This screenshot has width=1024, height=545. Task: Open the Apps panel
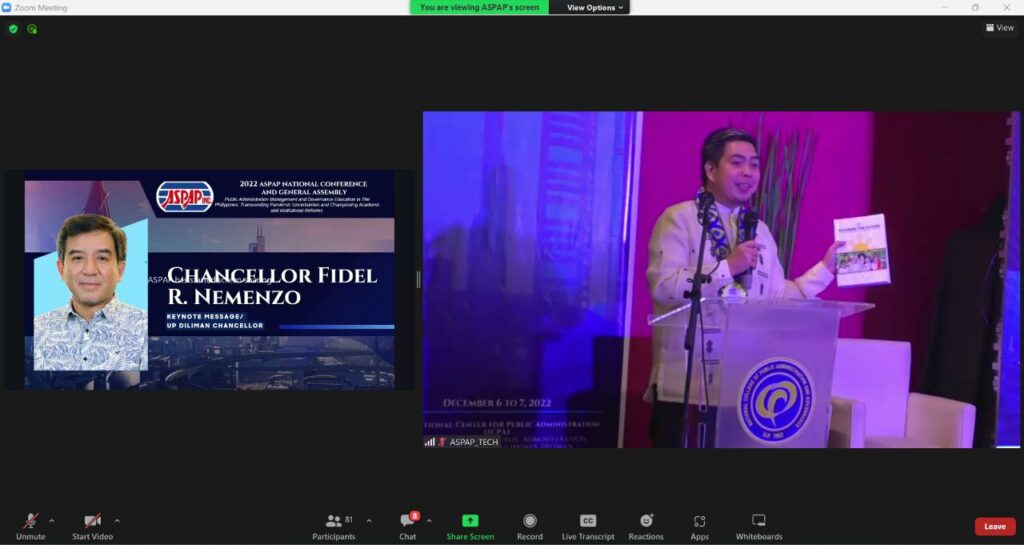699,521
